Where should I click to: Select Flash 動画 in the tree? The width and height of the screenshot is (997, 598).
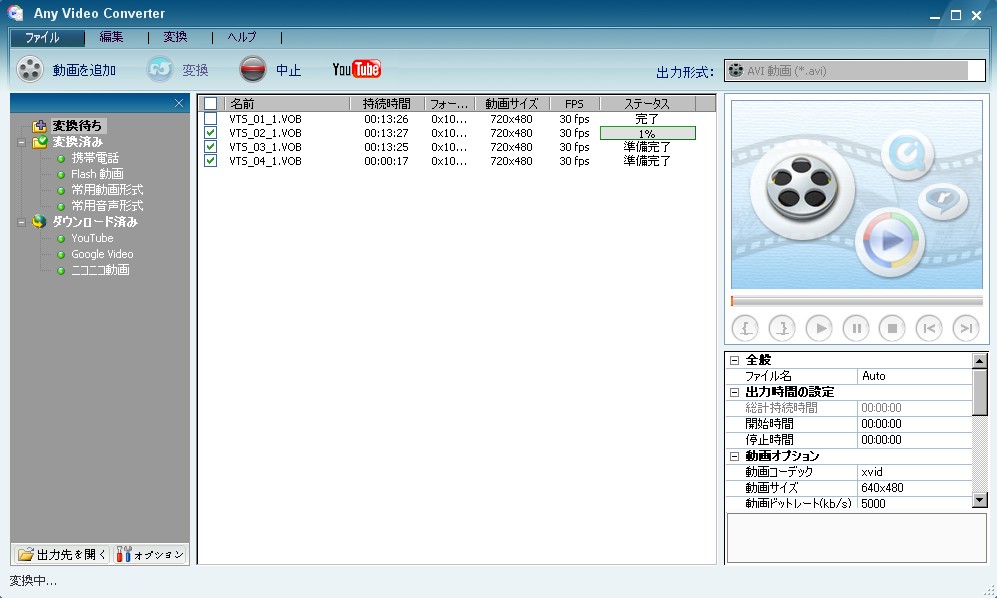[x=97, y=174]
